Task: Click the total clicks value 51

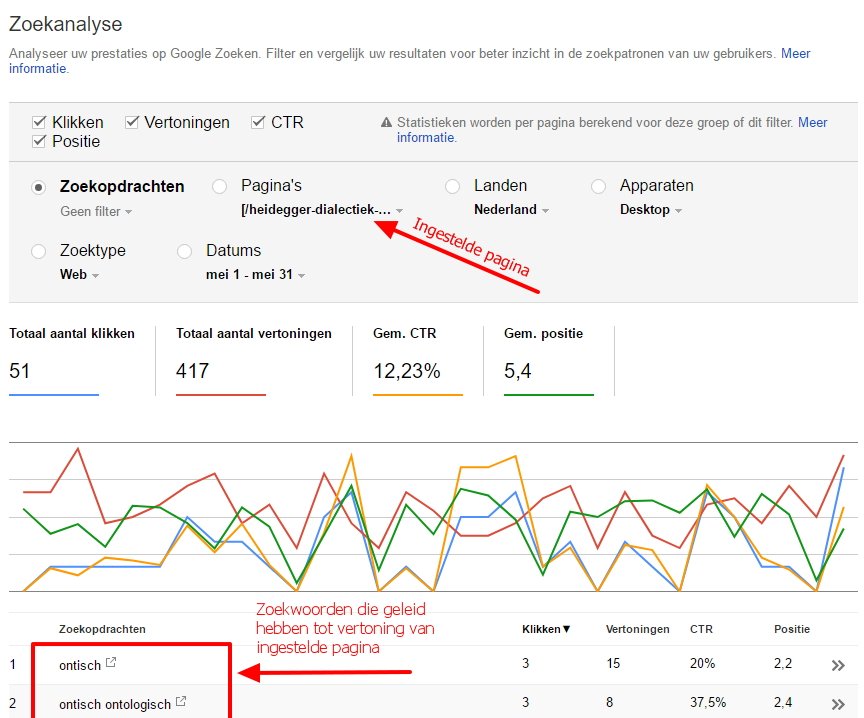Action: [x=19, y=371]
